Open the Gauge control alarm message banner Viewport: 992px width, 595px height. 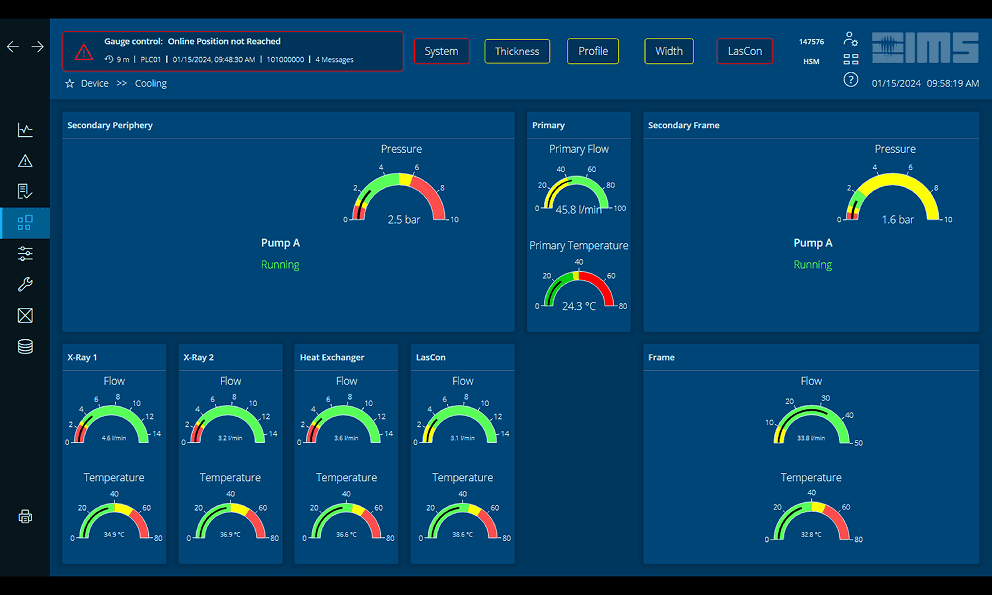(233, 51)
